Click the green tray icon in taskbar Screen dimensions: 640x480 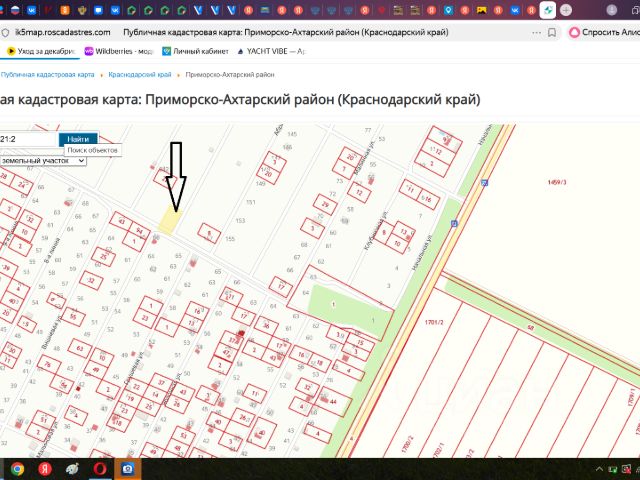pyautogui.click(x=613, y=470)
